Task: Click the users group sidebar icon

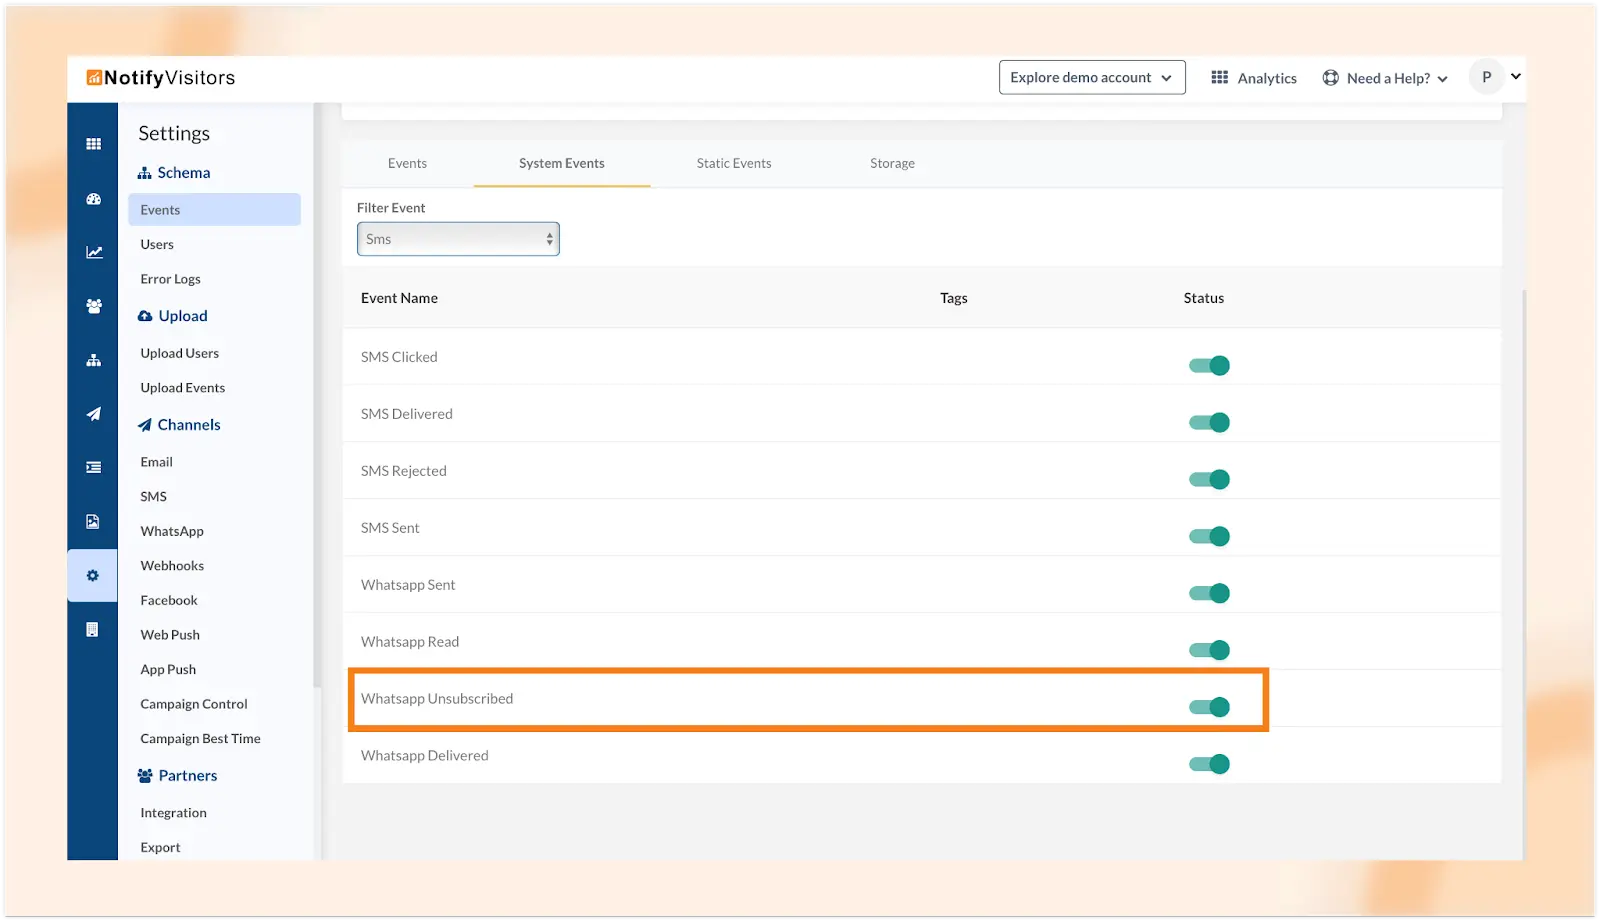Action: pos(93,306)
